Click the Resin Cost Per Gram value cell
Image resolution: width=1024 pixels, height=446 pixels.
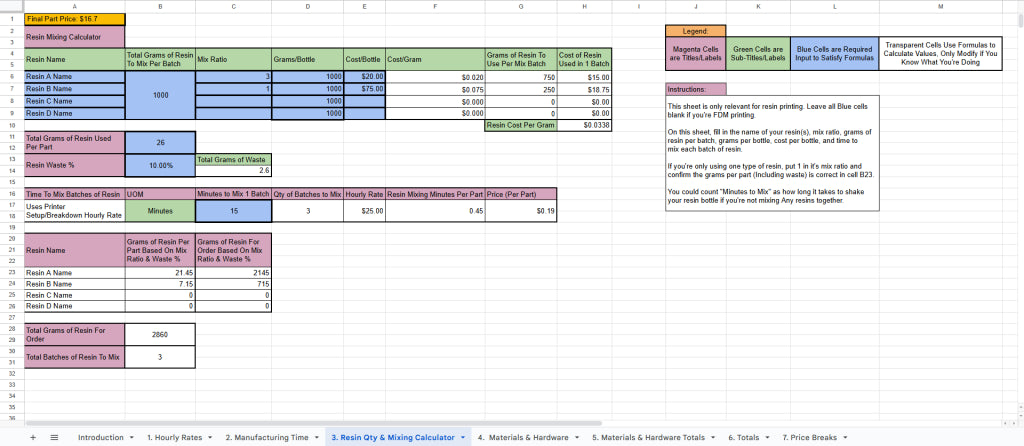pyautogui.click(x=584, y=125)
